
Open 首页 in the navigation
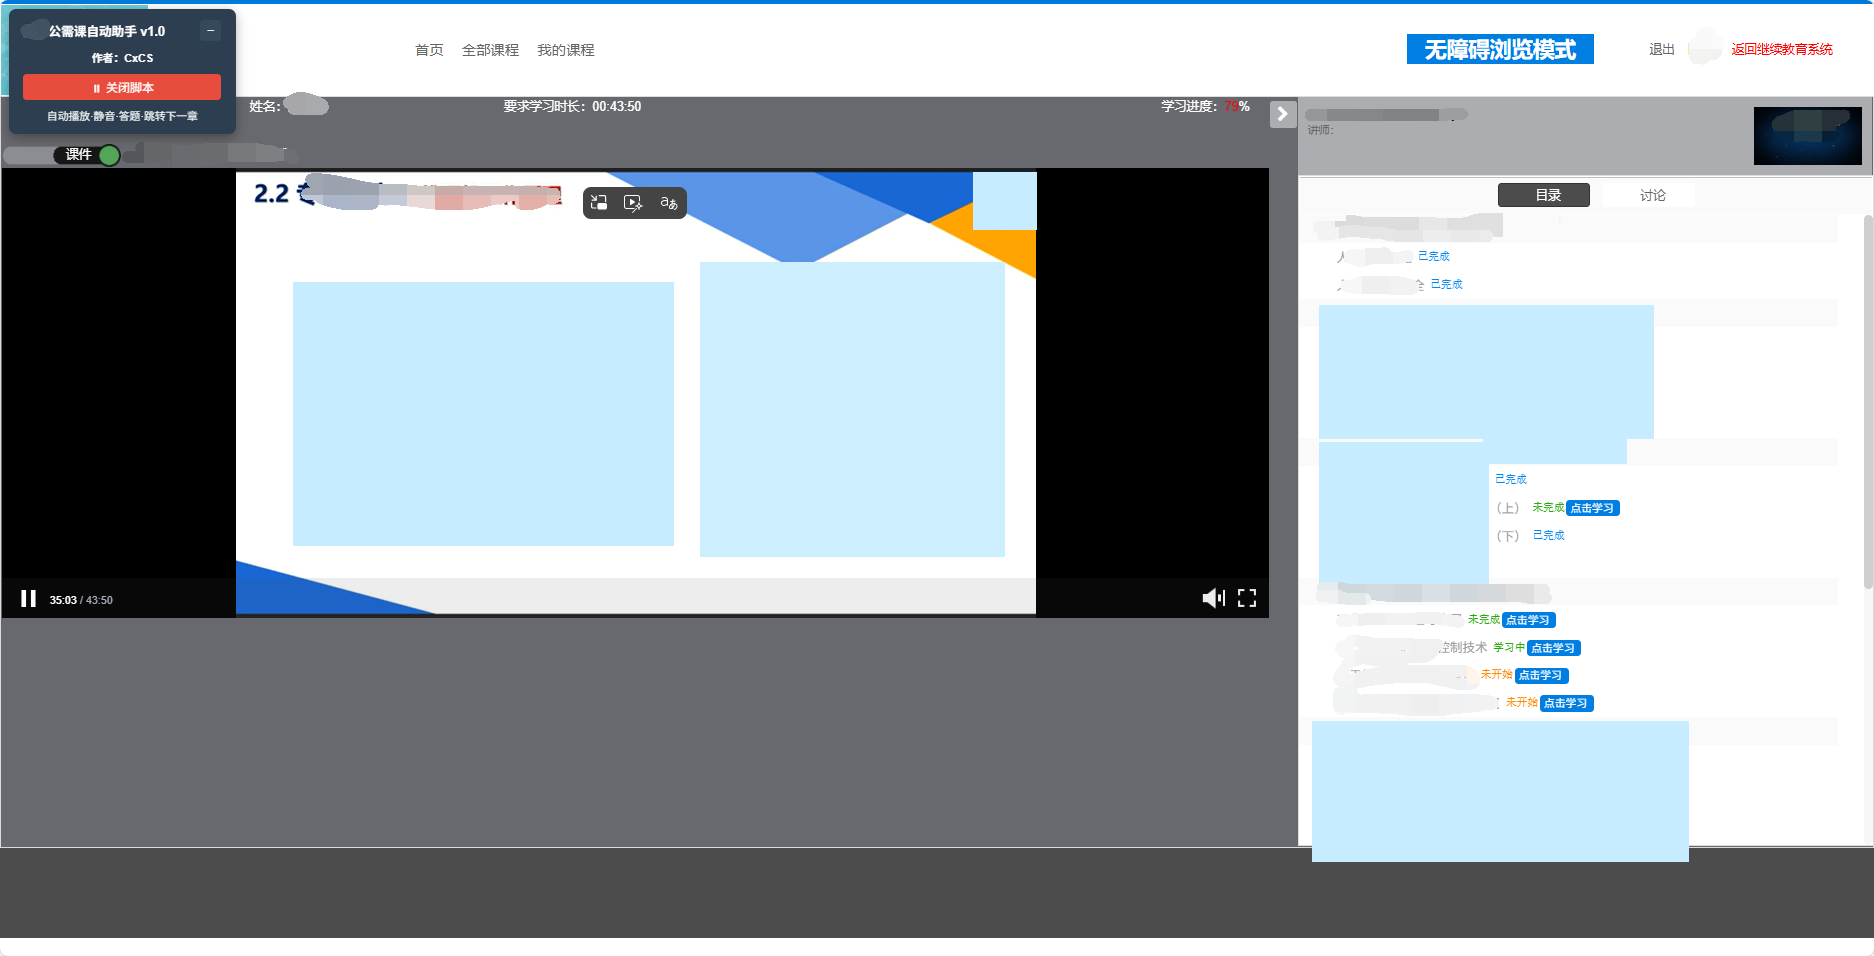pyautogui.click(x=429, y=50)
